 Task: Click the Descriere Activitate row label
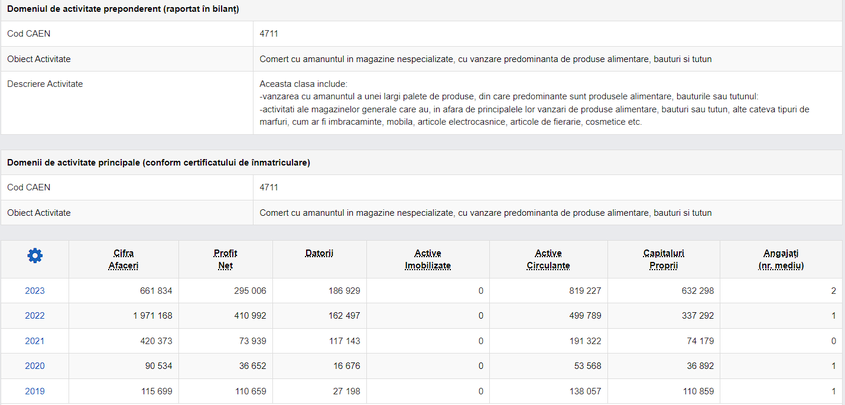(45, 84)
